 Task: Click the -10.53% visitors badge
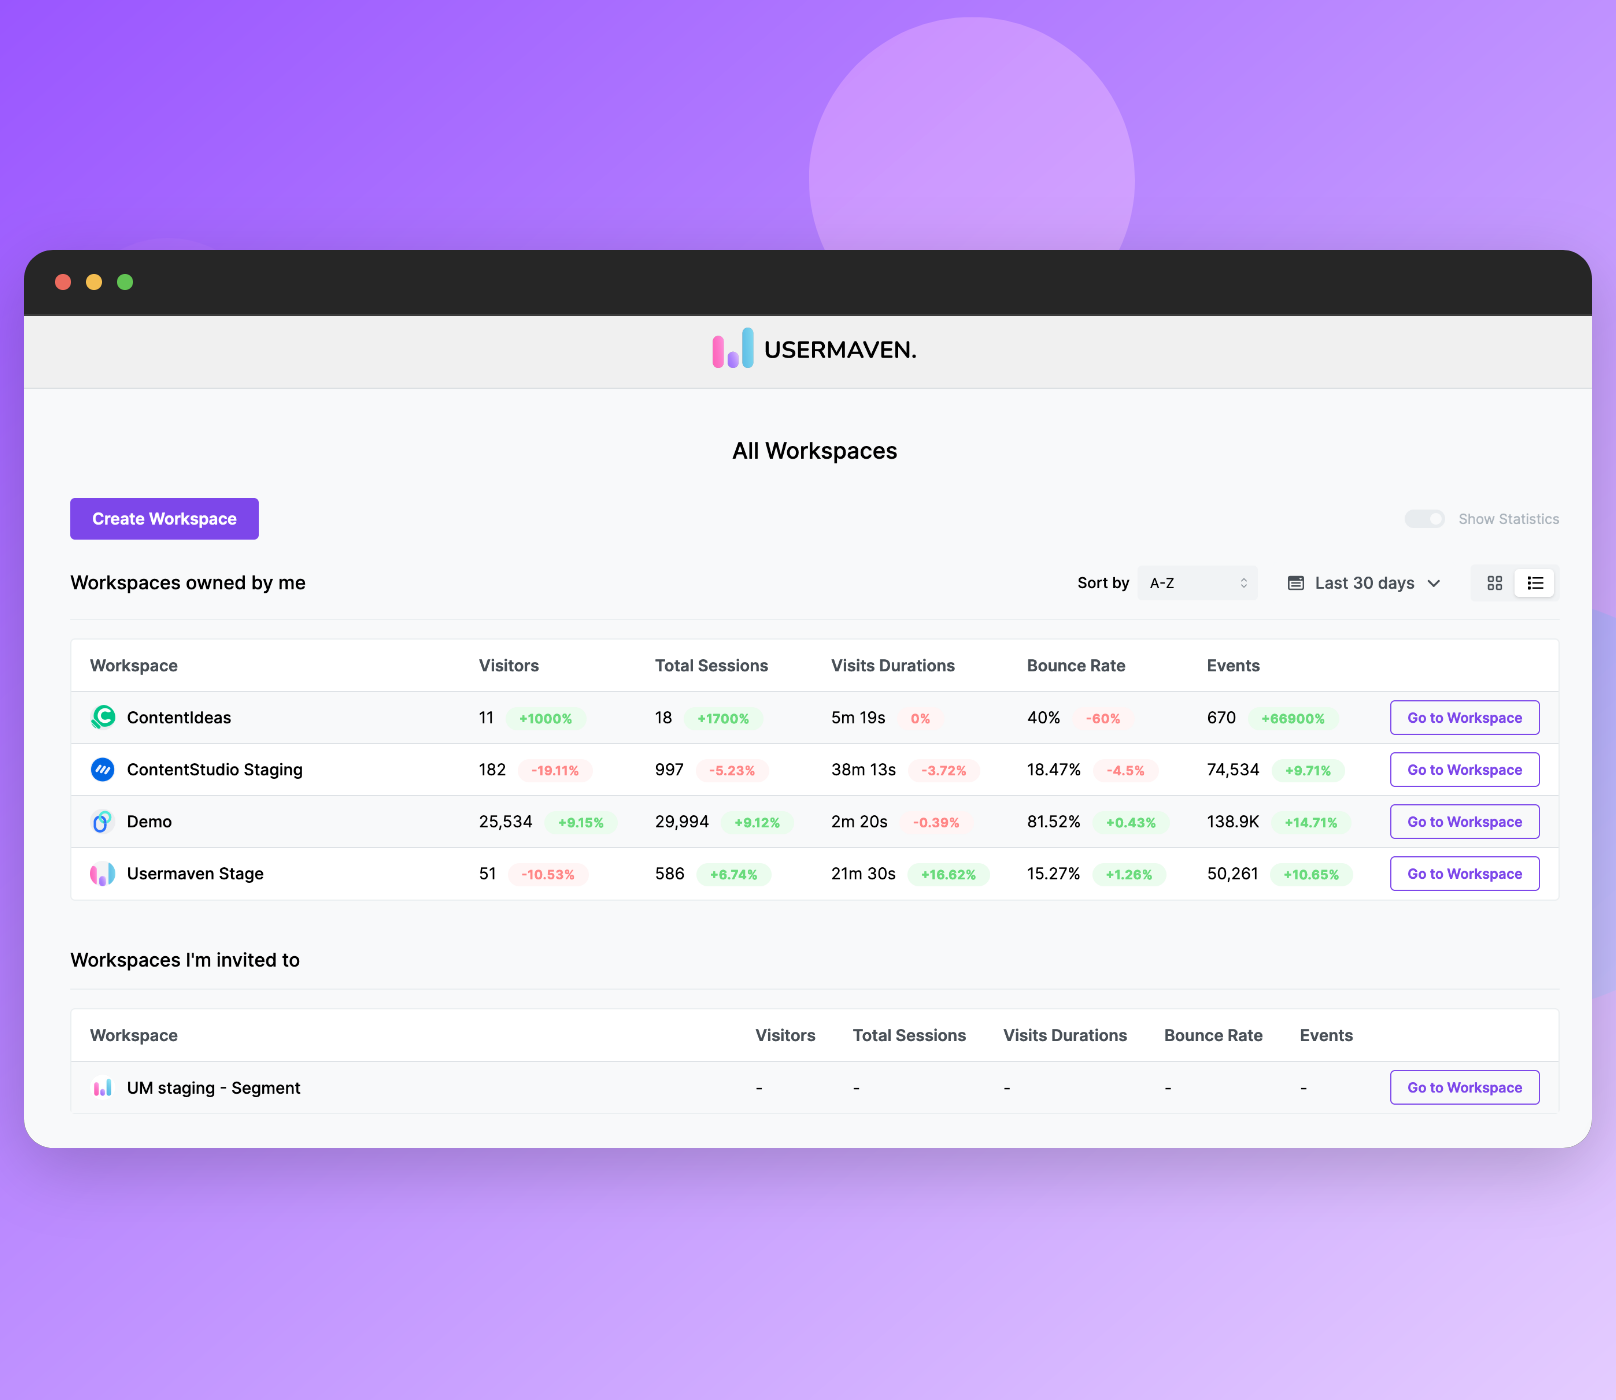548,874
